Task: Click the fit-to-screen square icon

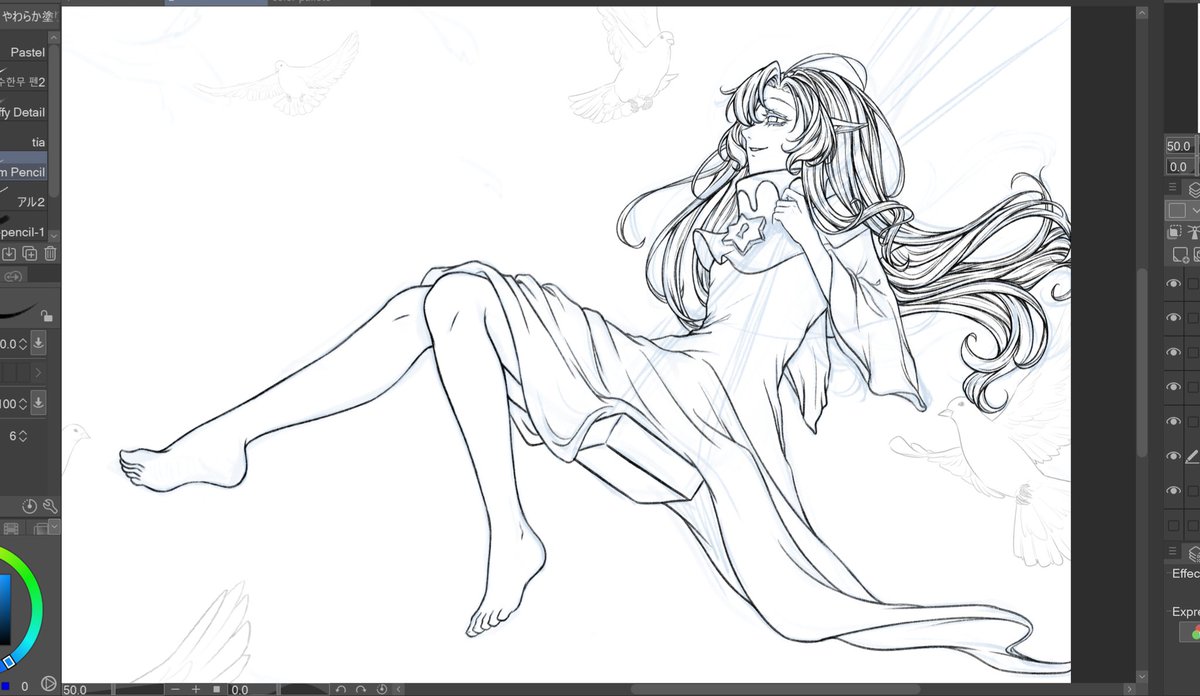Action: 216,689
